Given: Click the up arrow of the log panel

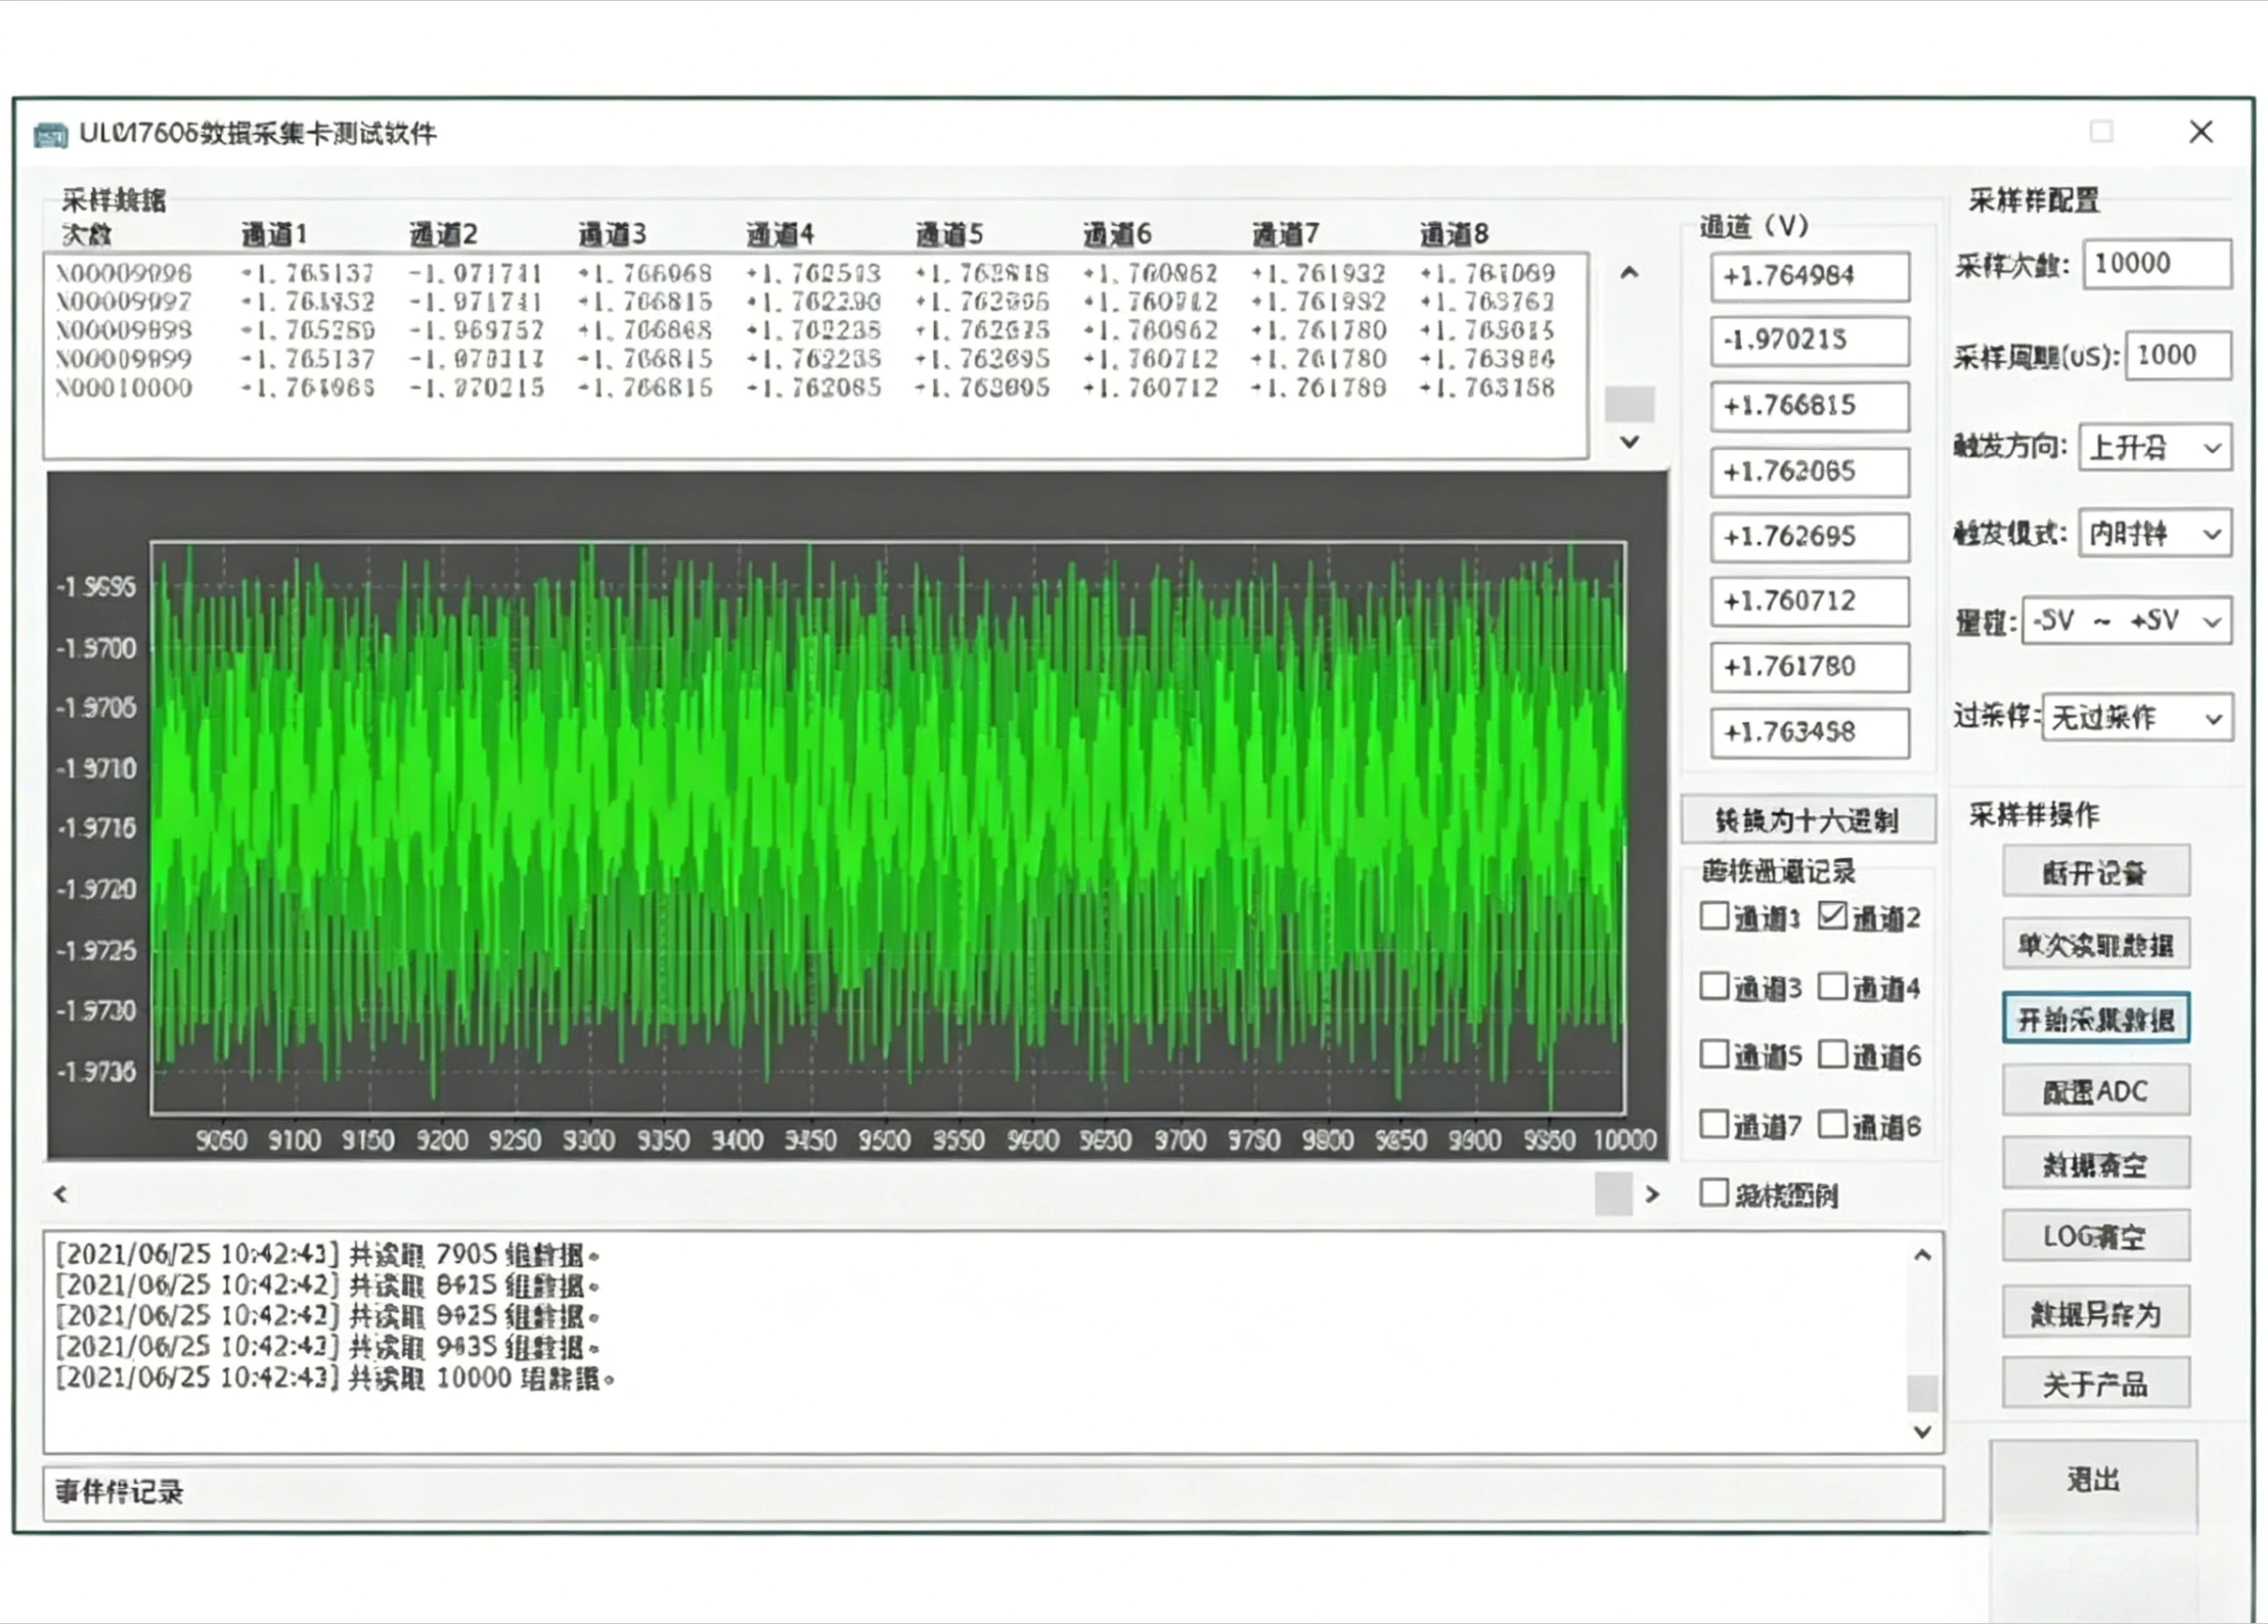Looking at the screenshot, I should tap(1922, 1254).
